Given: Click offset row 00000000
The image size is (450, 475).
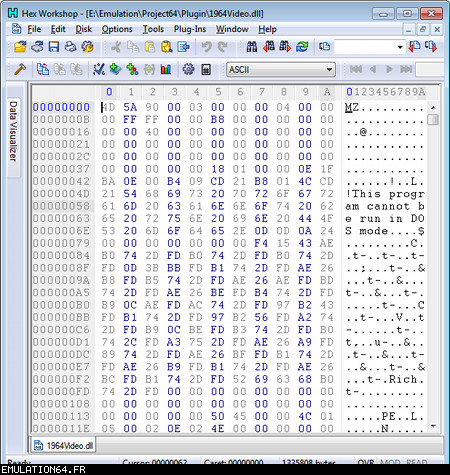Looking at the screenshot, I should 61,107.
